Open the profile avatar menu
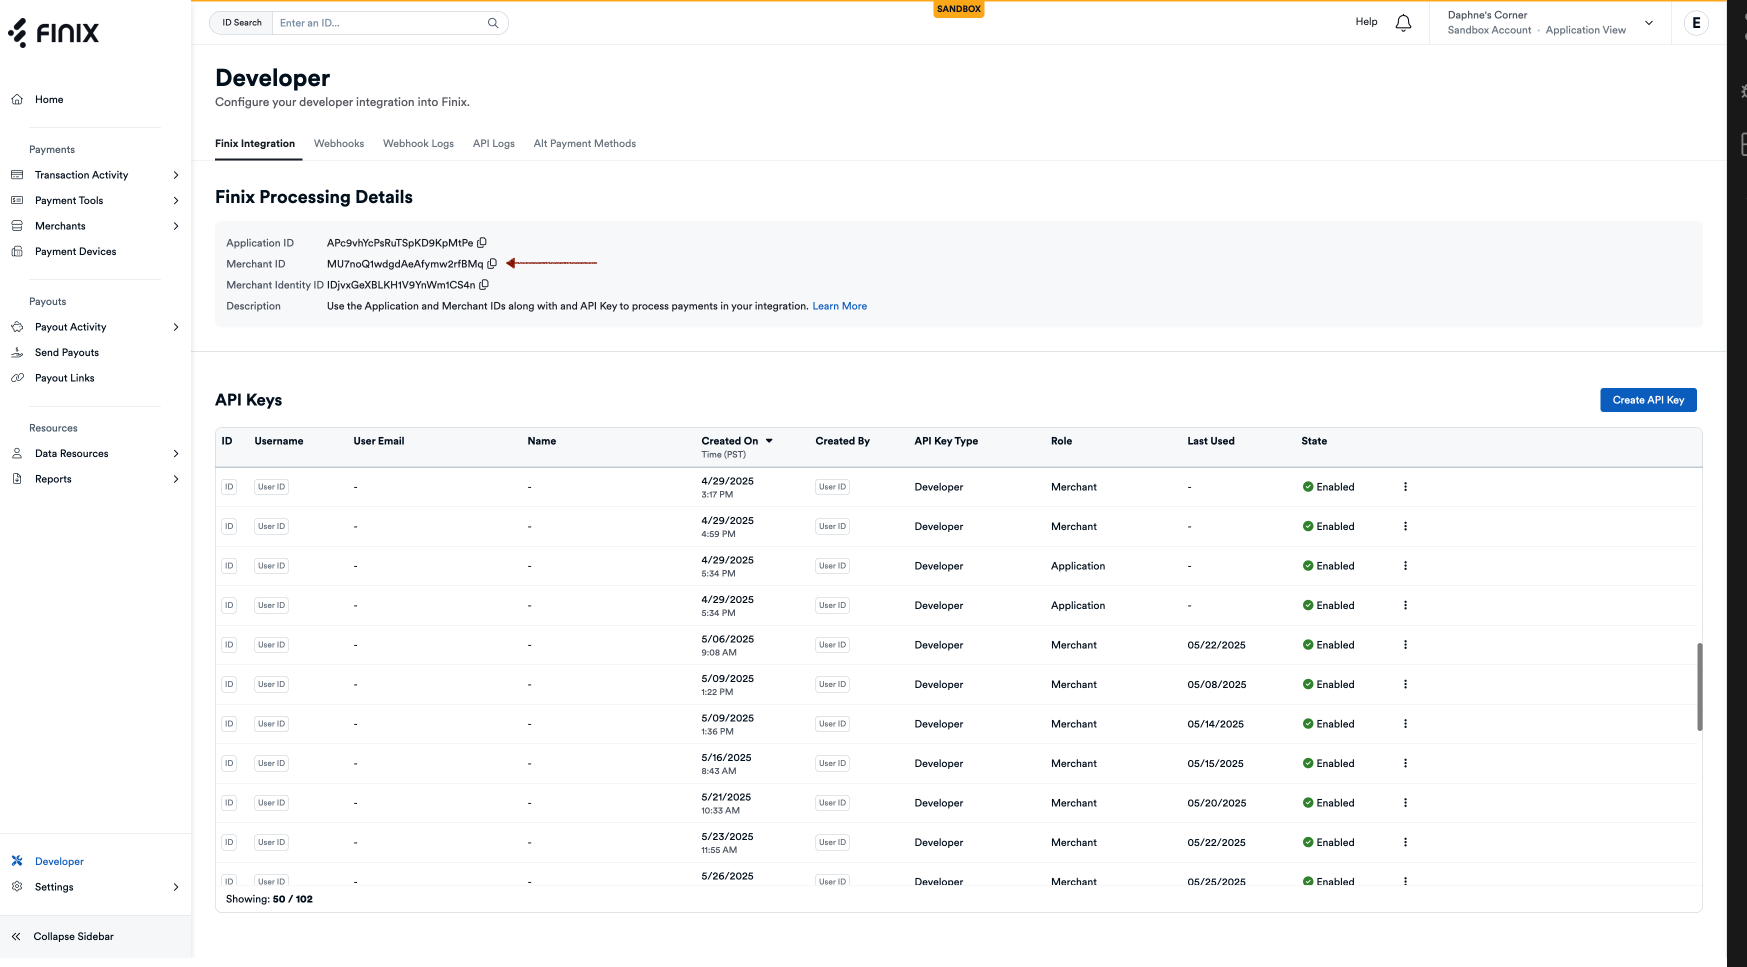 click(x=1696, y=22)
